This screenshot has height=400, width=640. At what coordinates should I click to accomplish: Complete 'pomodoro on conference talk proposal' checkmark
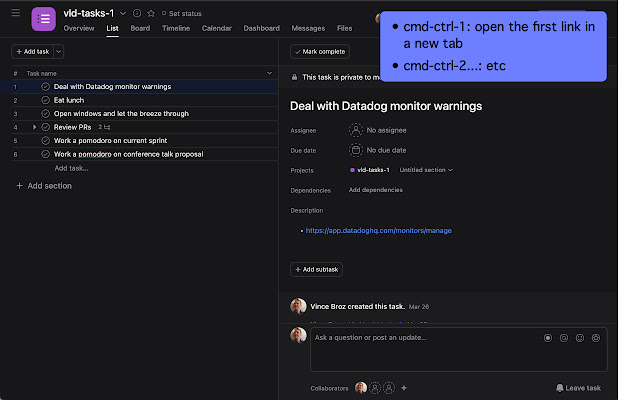46,154
